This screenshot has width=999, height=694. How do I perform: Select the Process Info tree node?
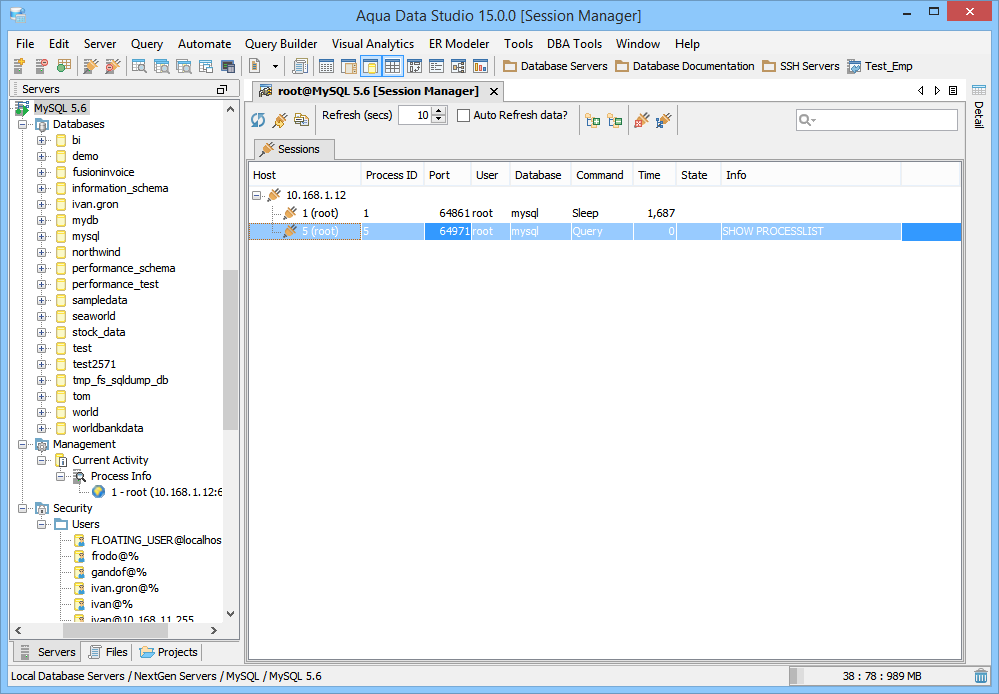(120, 476)
